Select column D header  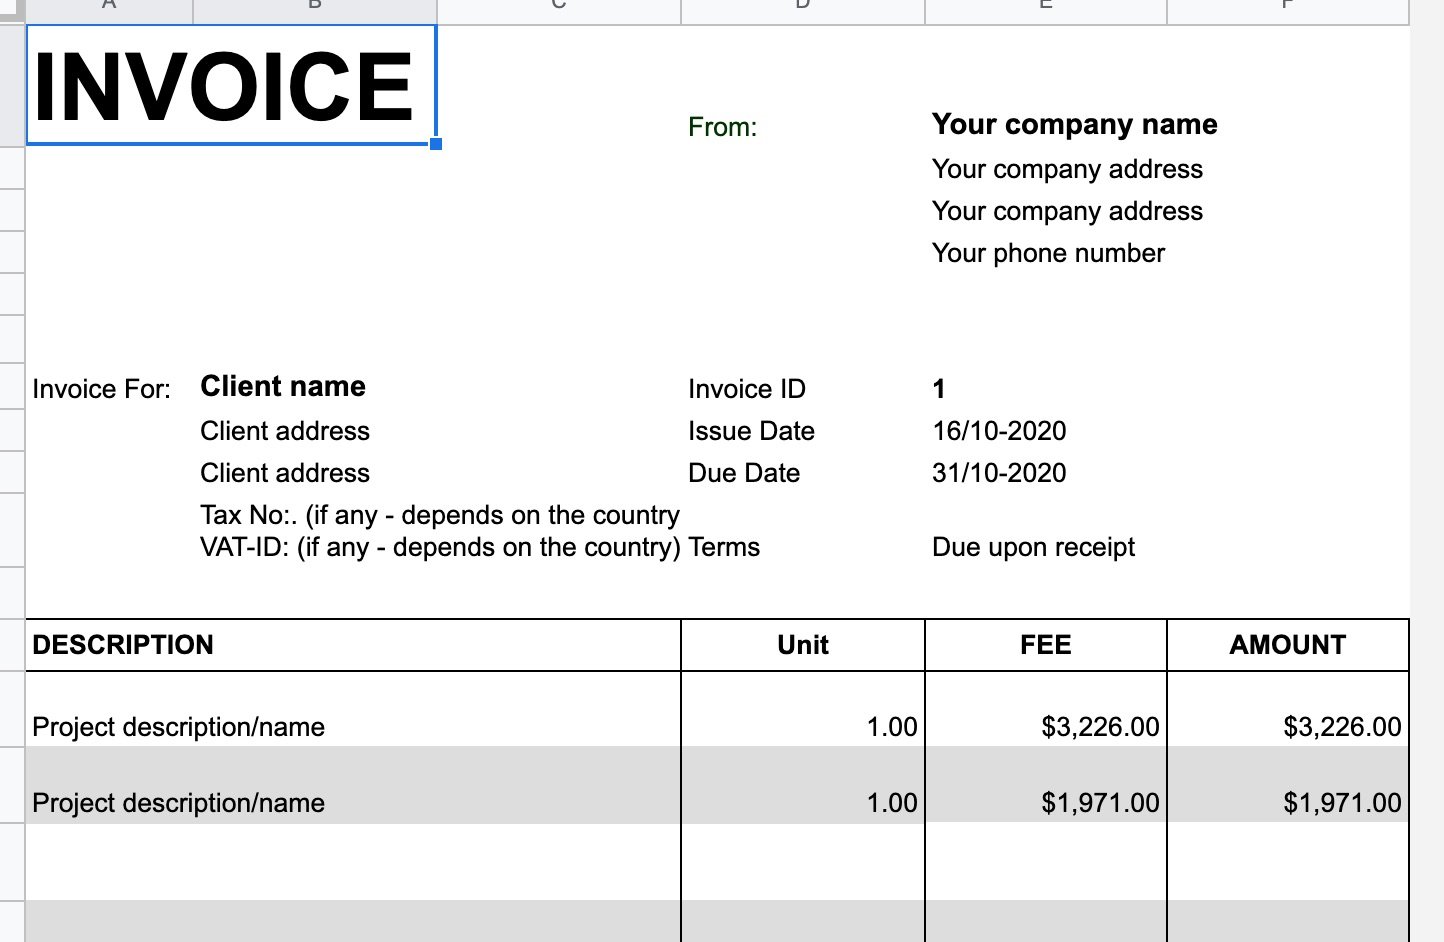click(801, 7)
